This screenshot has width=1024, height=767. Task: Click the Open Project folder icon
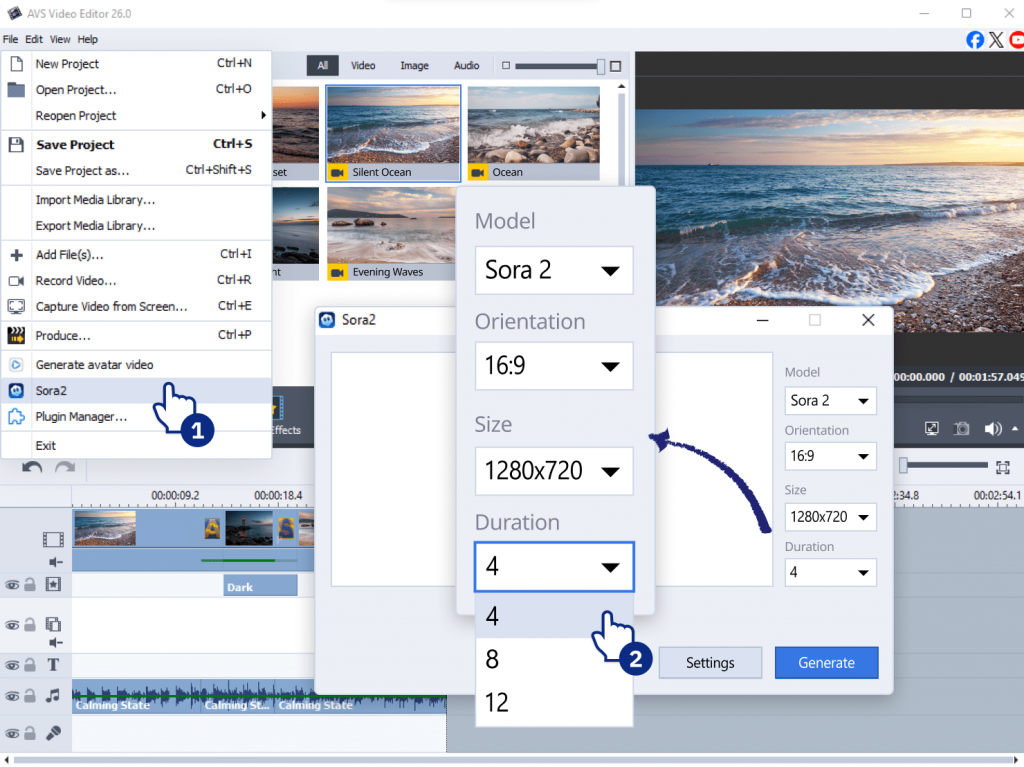tap(16, 90)
